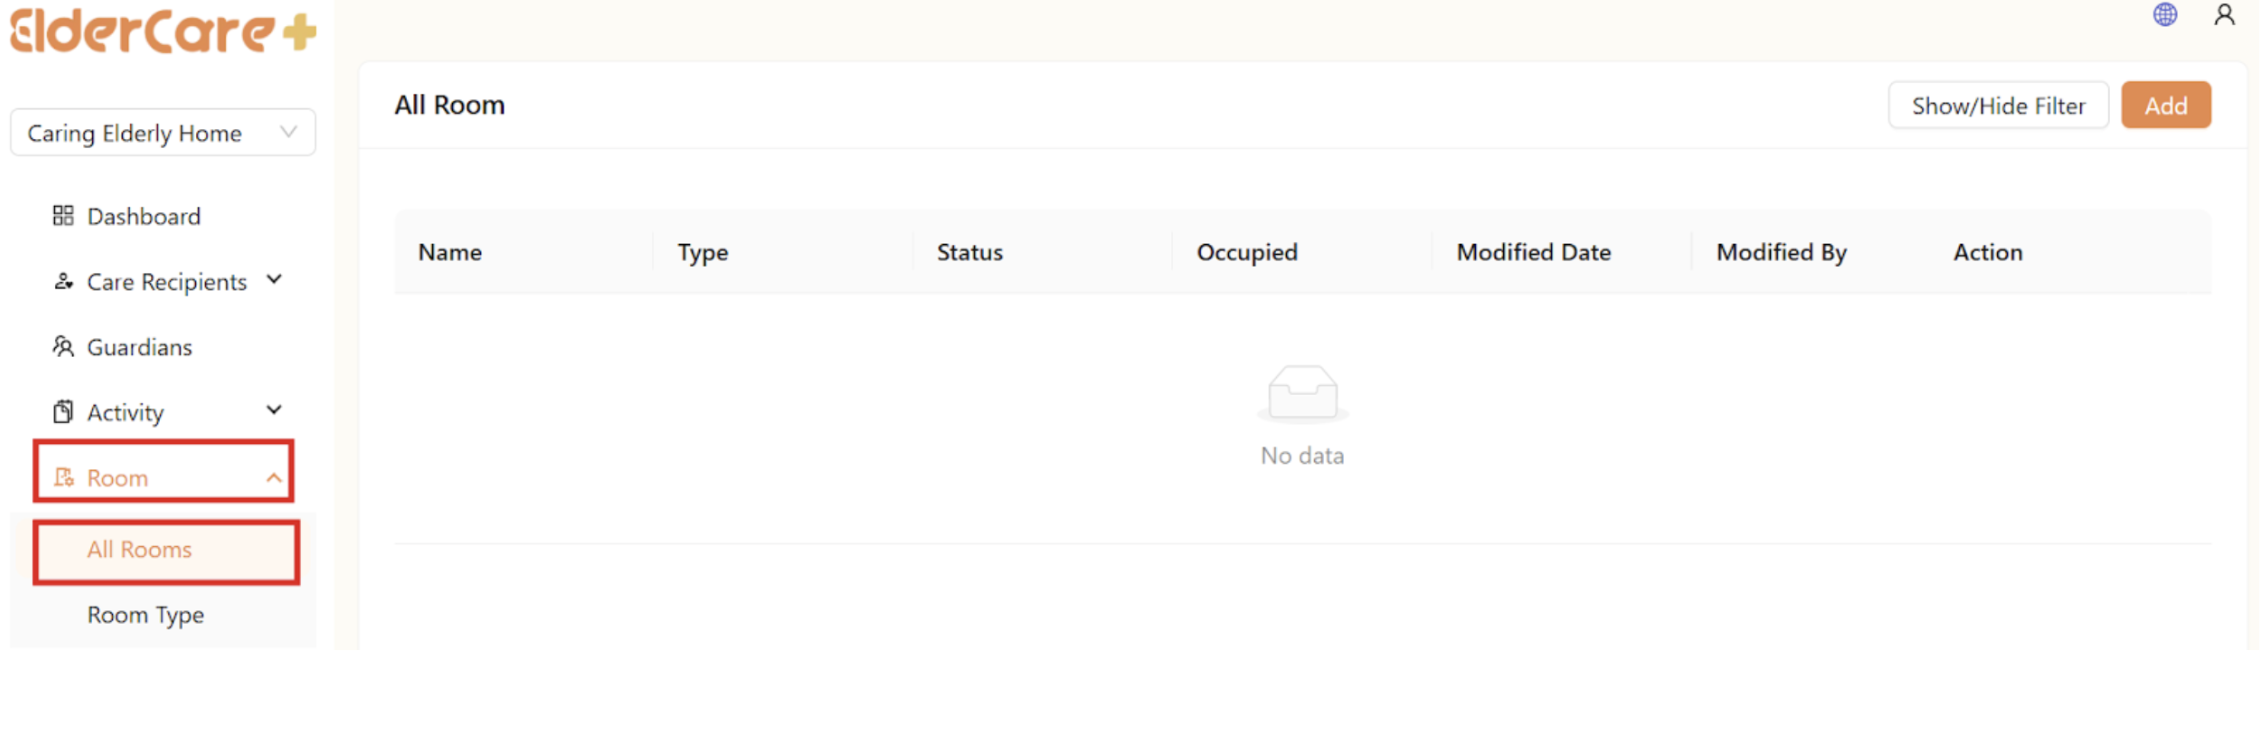The height and width of the screenshot is (756, 2268).
Task: Open the Room Type menu item
Action: pyautogui.click(x=146, y=615)
